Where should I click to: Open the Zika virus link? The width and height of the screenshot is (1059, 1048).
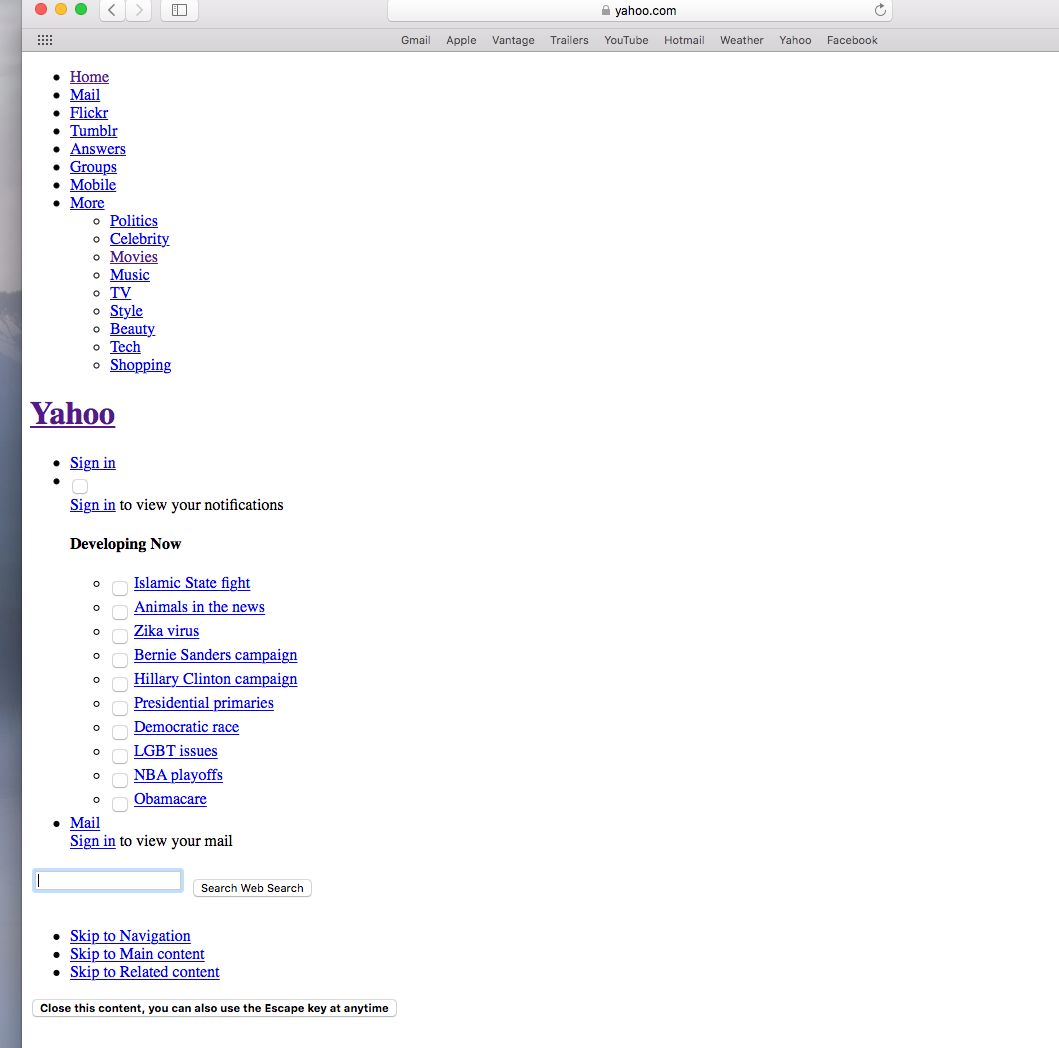click(x=166, y=631)
